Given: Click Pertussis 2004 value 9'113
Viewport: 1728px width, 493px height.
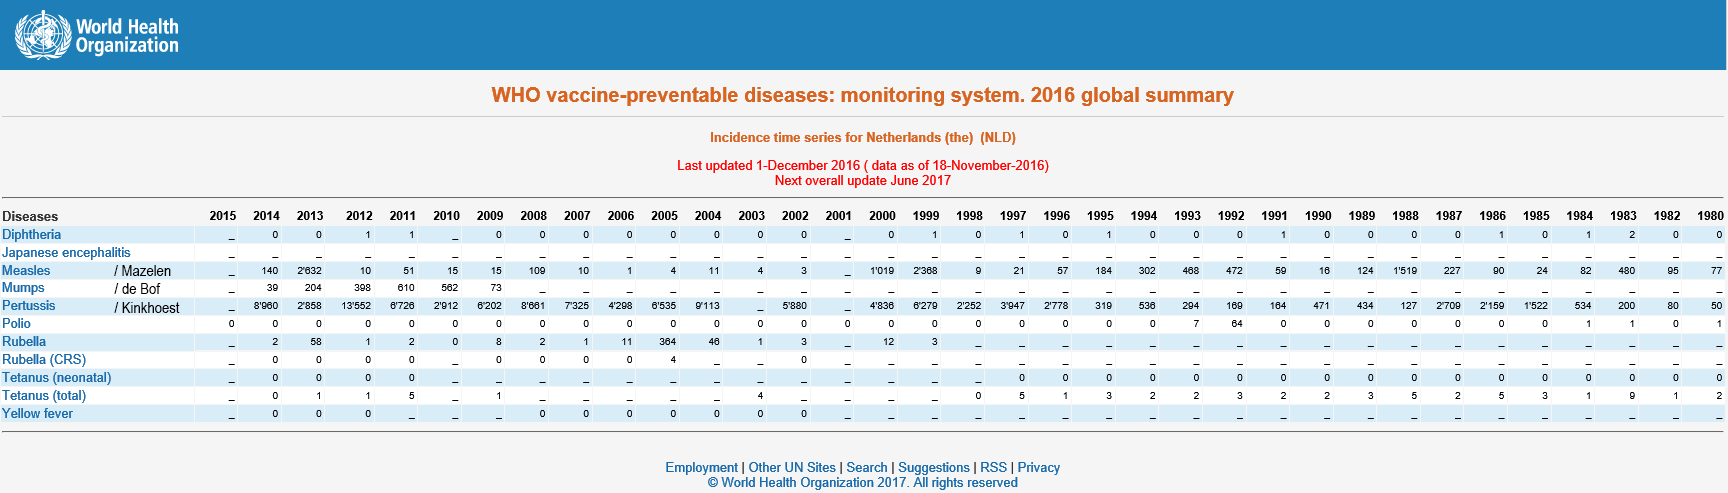Looking at the screenshot, I should pyautogui.click(x=707, y=306).
